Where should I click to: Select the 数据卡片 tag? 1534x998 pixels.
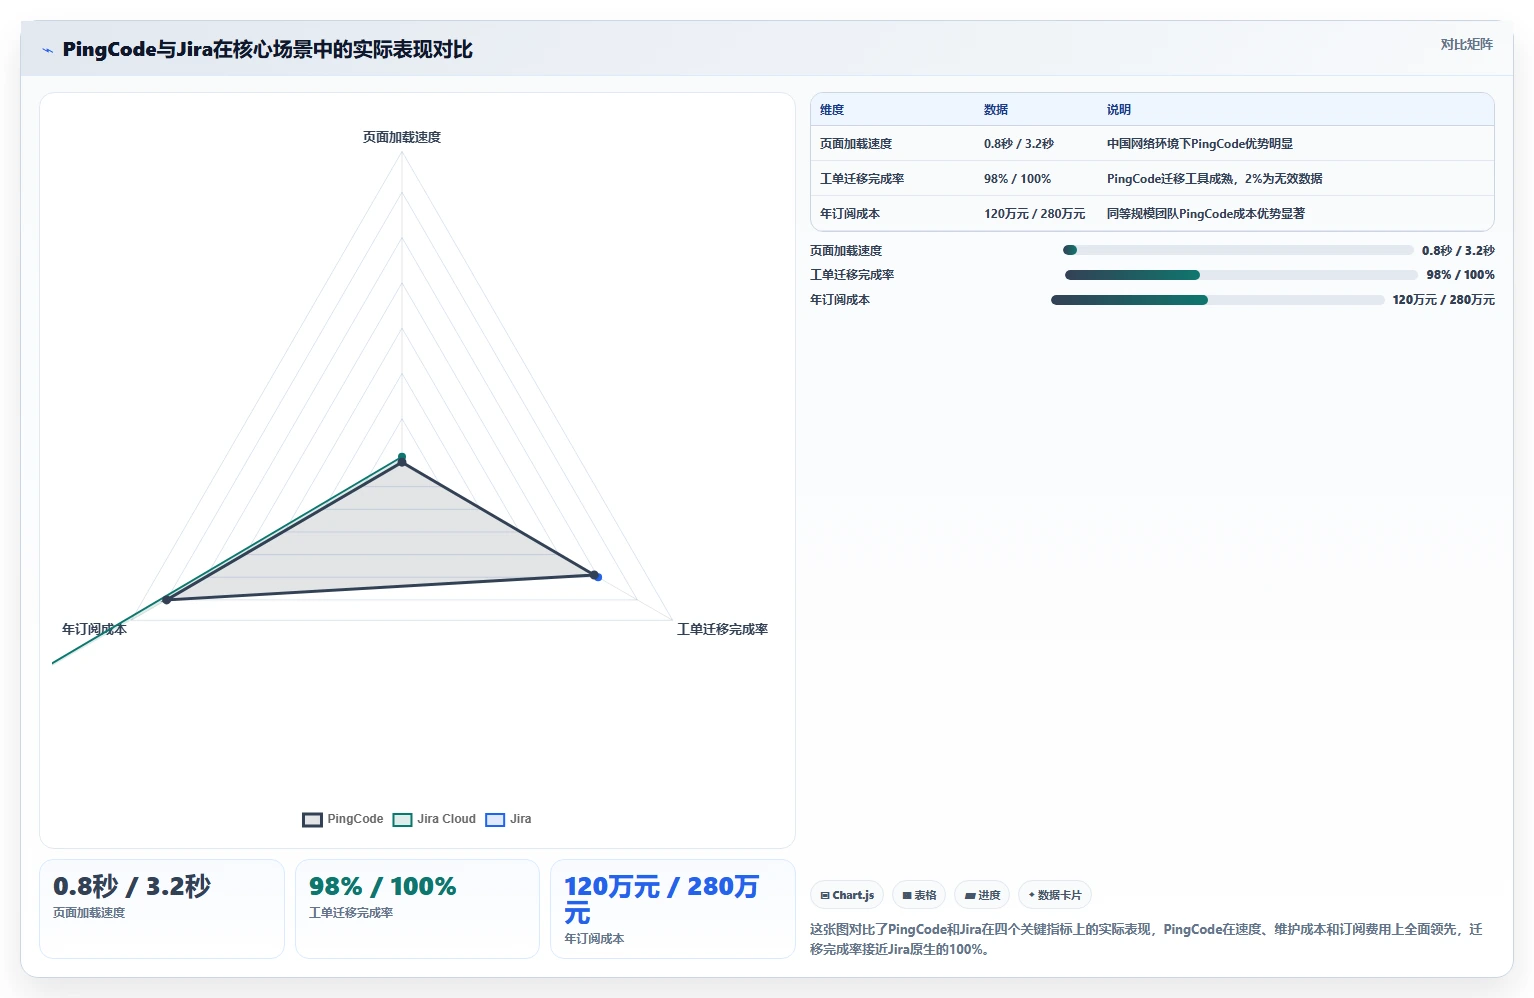click(1055, 895)
